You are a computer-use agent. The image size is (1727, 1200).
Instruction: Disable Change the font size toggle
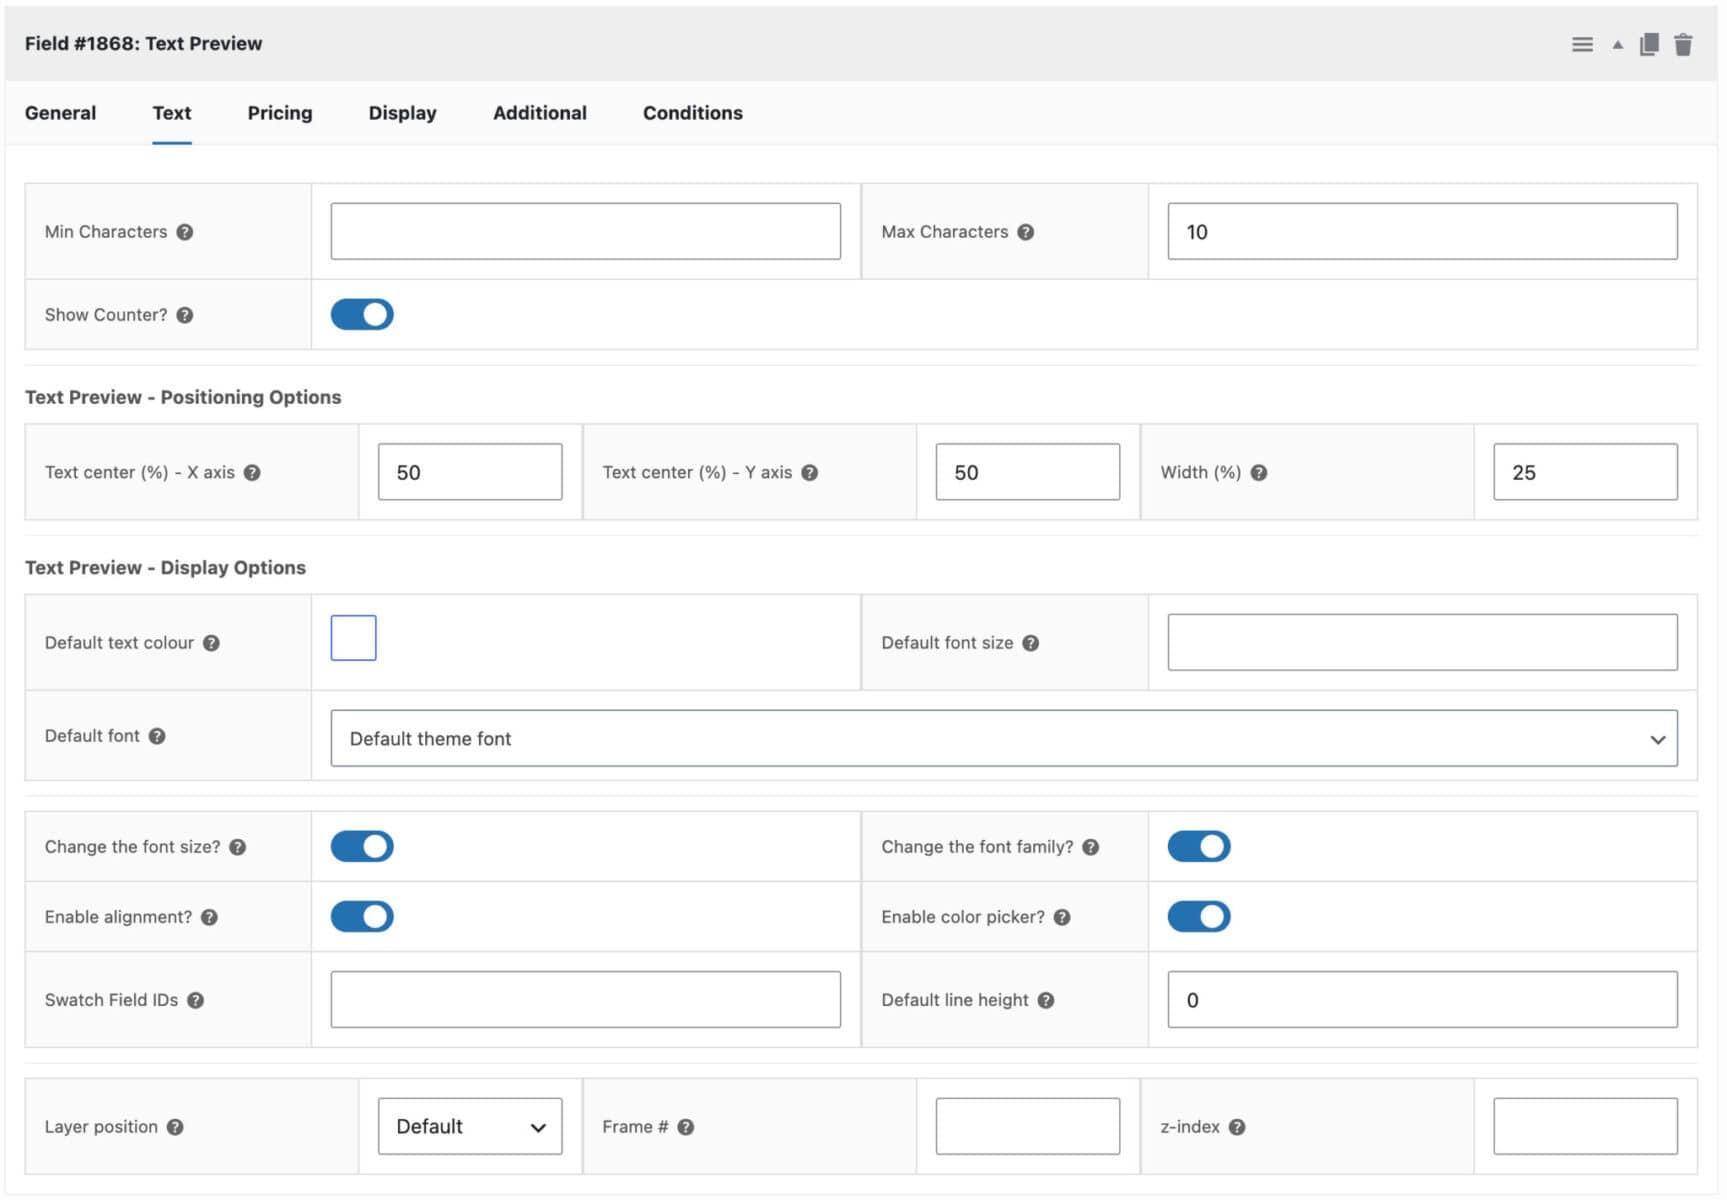362,847
